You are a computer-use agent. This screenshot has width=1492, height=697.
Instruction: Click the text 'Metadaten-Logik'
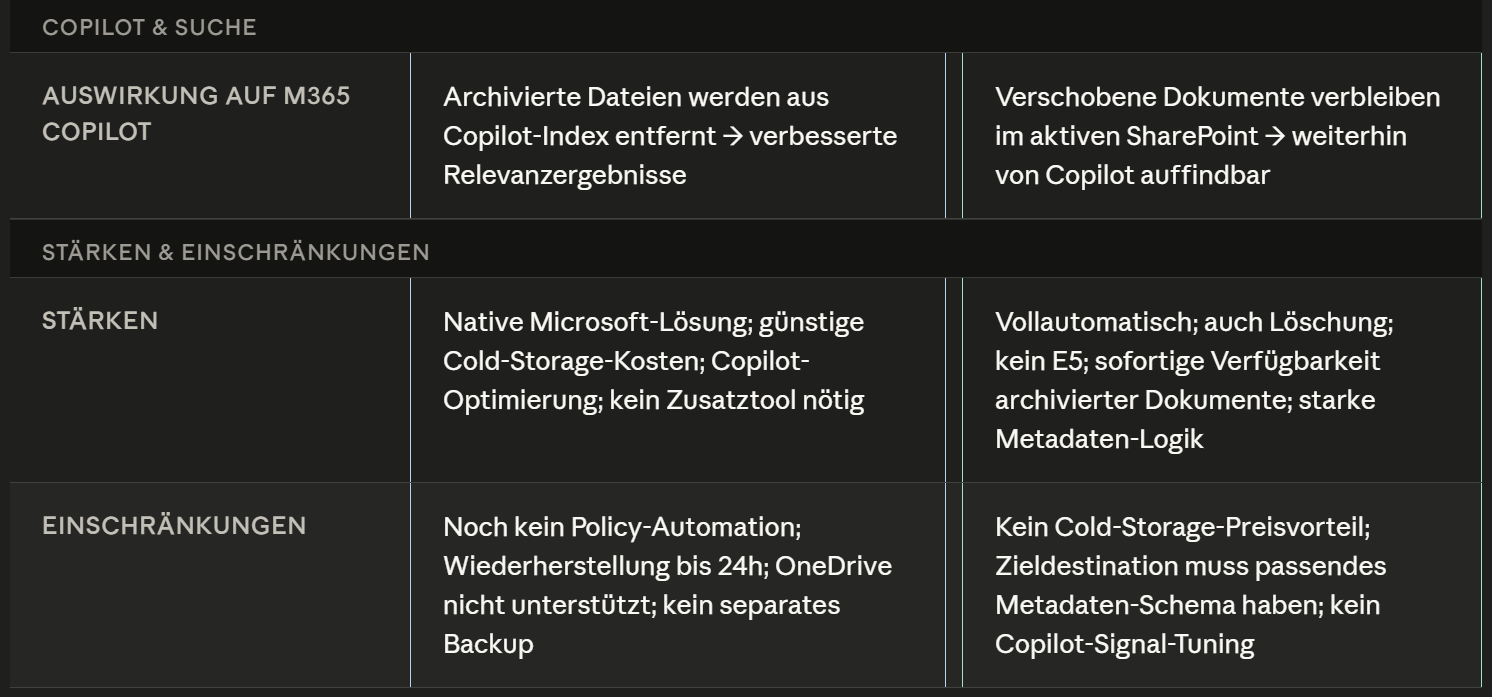1099,439
